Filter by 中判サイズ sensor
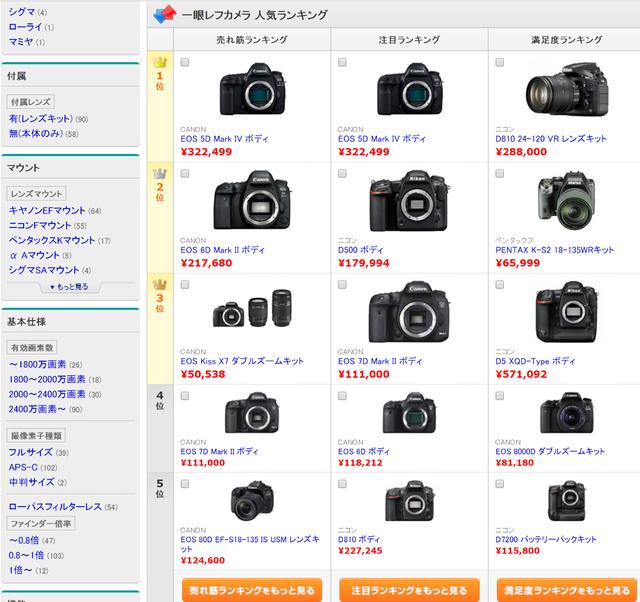This screenshot has width=640, height=602. pyautogui.click(x=31, y=482)
